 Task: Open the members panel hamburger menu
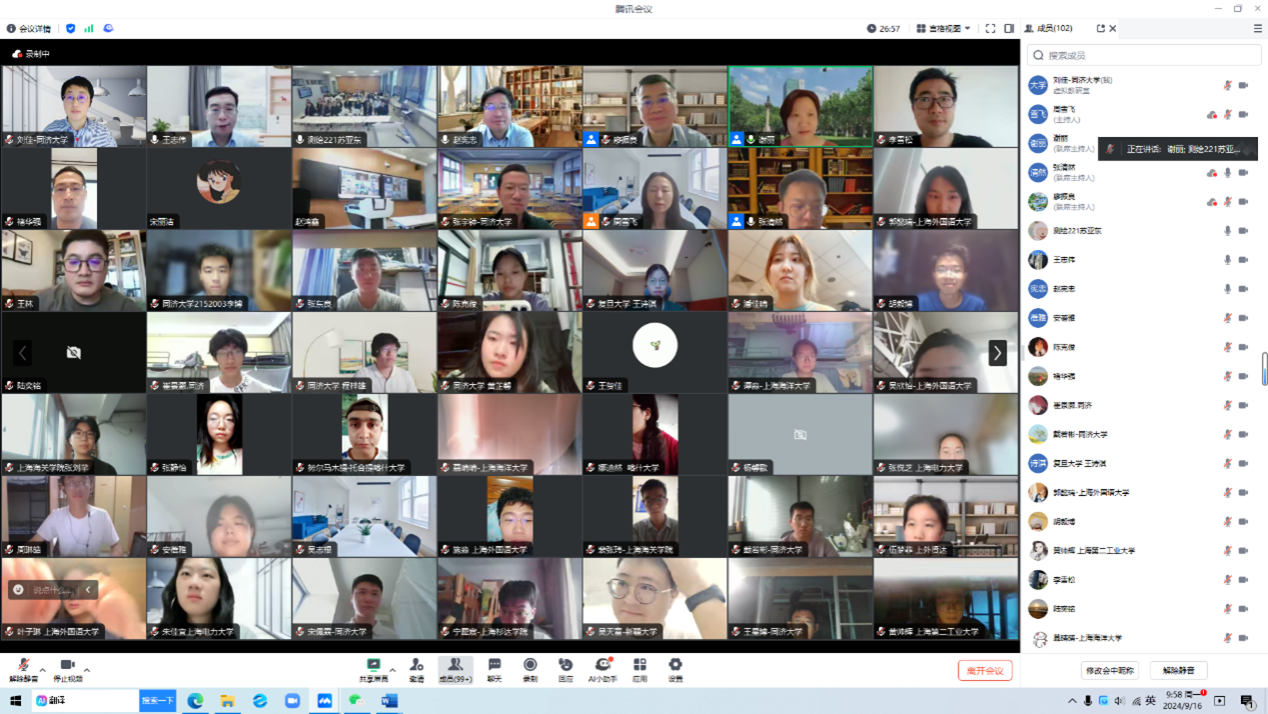1257,28
